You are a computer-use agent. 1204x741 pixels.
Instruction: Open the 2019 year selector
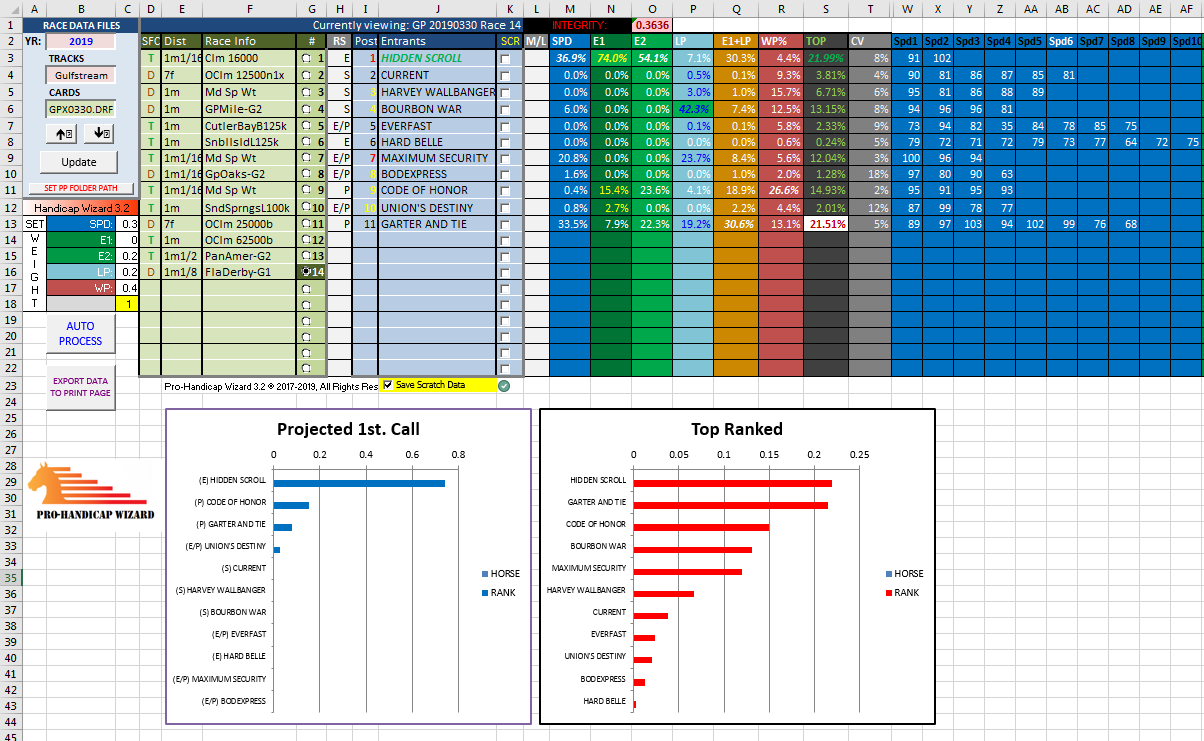click(x=79, y=42)
